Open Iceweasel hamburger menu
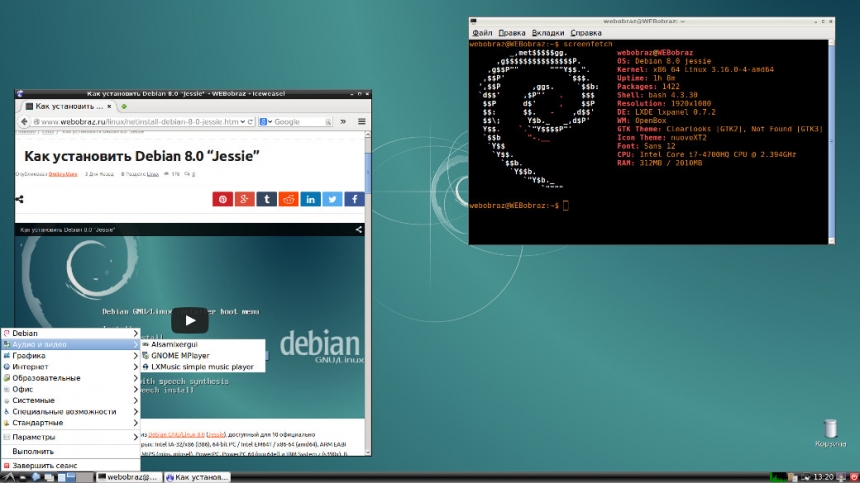 pos(361,122)
